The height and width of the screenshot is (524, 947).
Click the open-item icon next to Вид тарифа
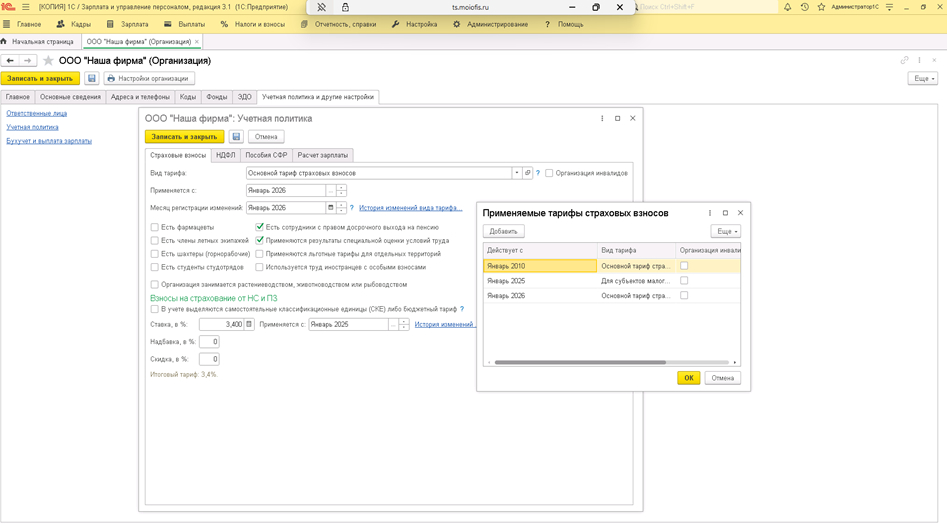[527, 173]
